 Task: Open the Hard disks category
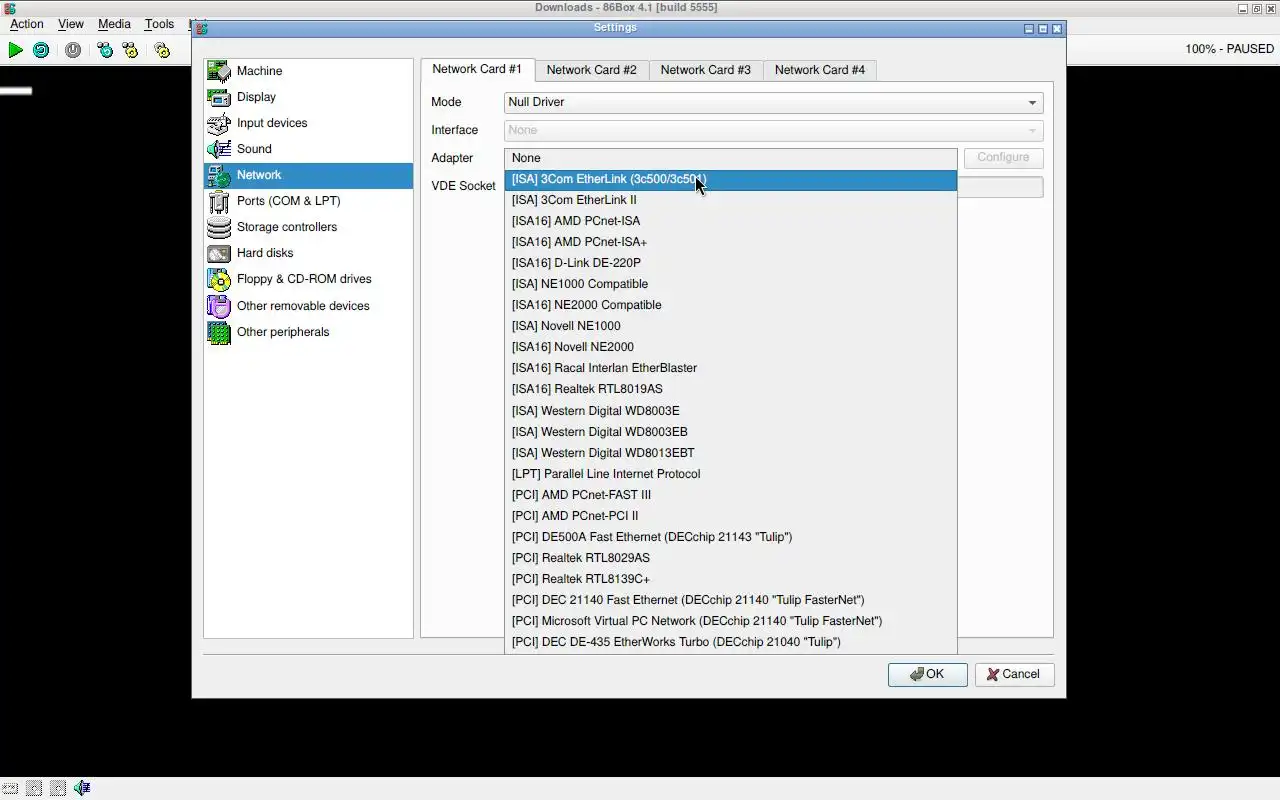tap(308, 253)
